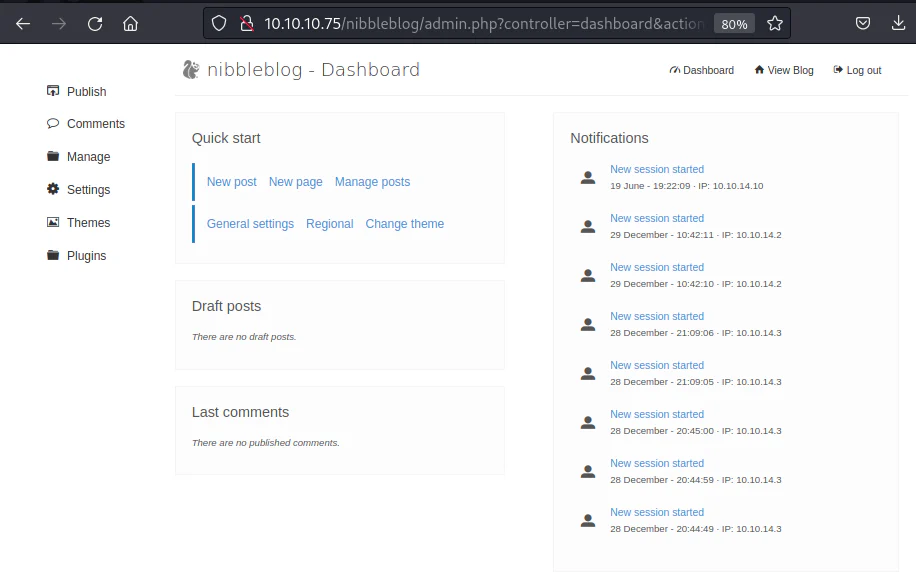The height and width of the screenshot is (587, 916).
Task: Click the Settings gear icon
Action: pyautogui.click(x=53, y=189)
